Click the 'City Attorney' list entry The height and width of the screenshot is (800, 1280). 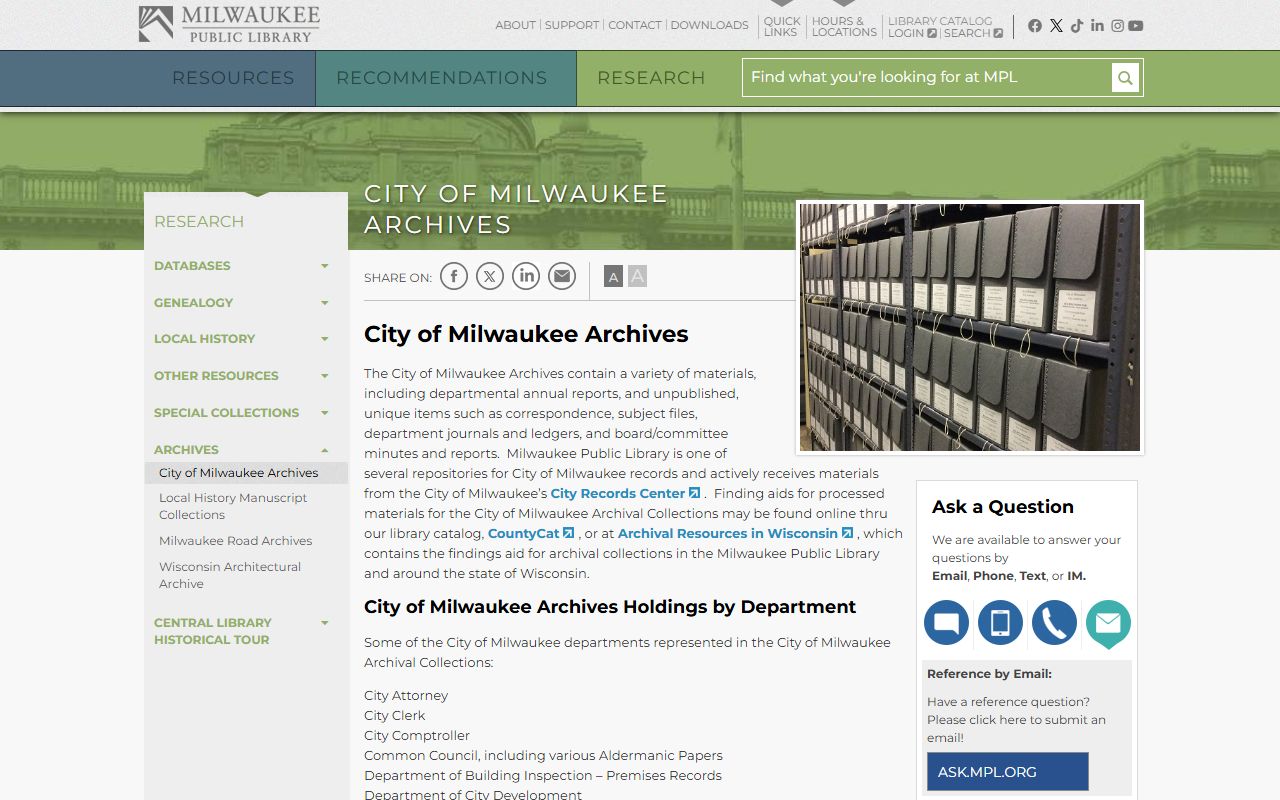pos(406,696)
